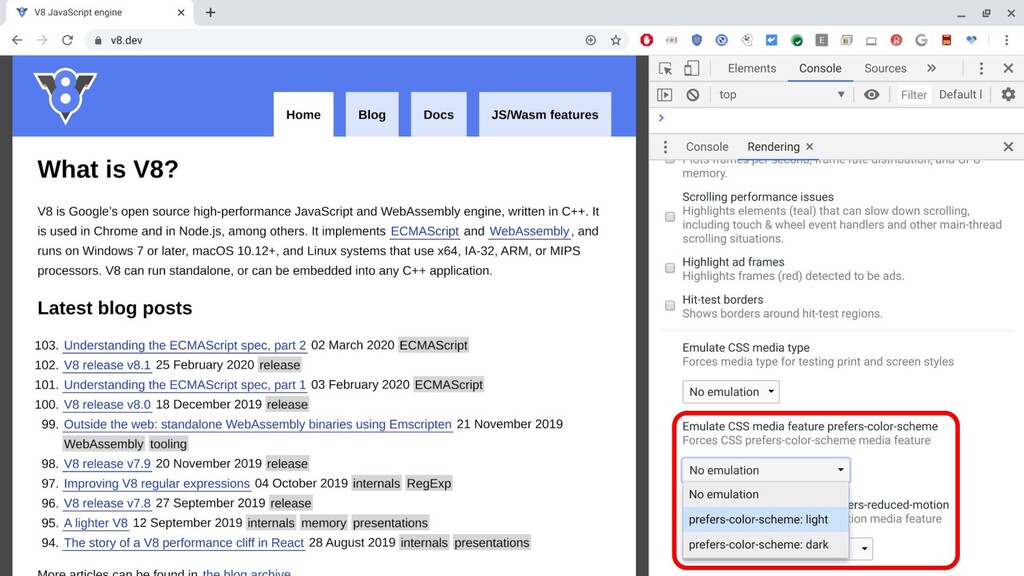Click the console prompt line
1024x576 pixels.
(836, 118)
